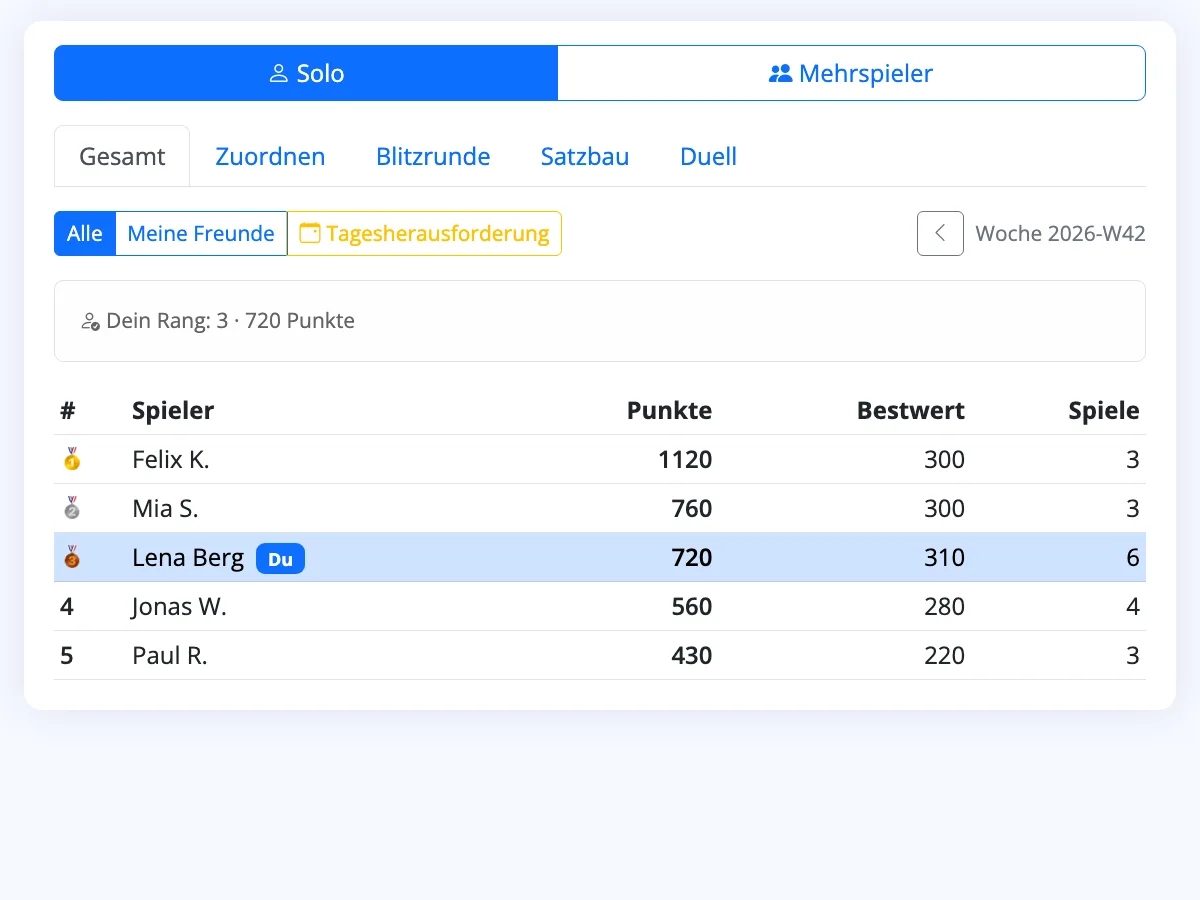Click the Jonas W. player row
The height and width of the screenshot is (900, 1200).
(x=600, y=606)
